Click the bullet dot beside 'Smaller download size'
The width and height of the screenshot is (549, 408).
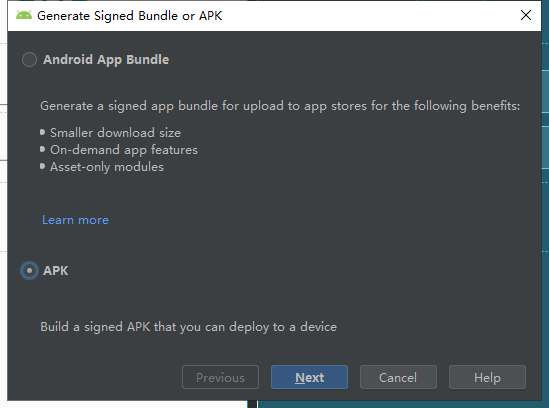point(42,132)
